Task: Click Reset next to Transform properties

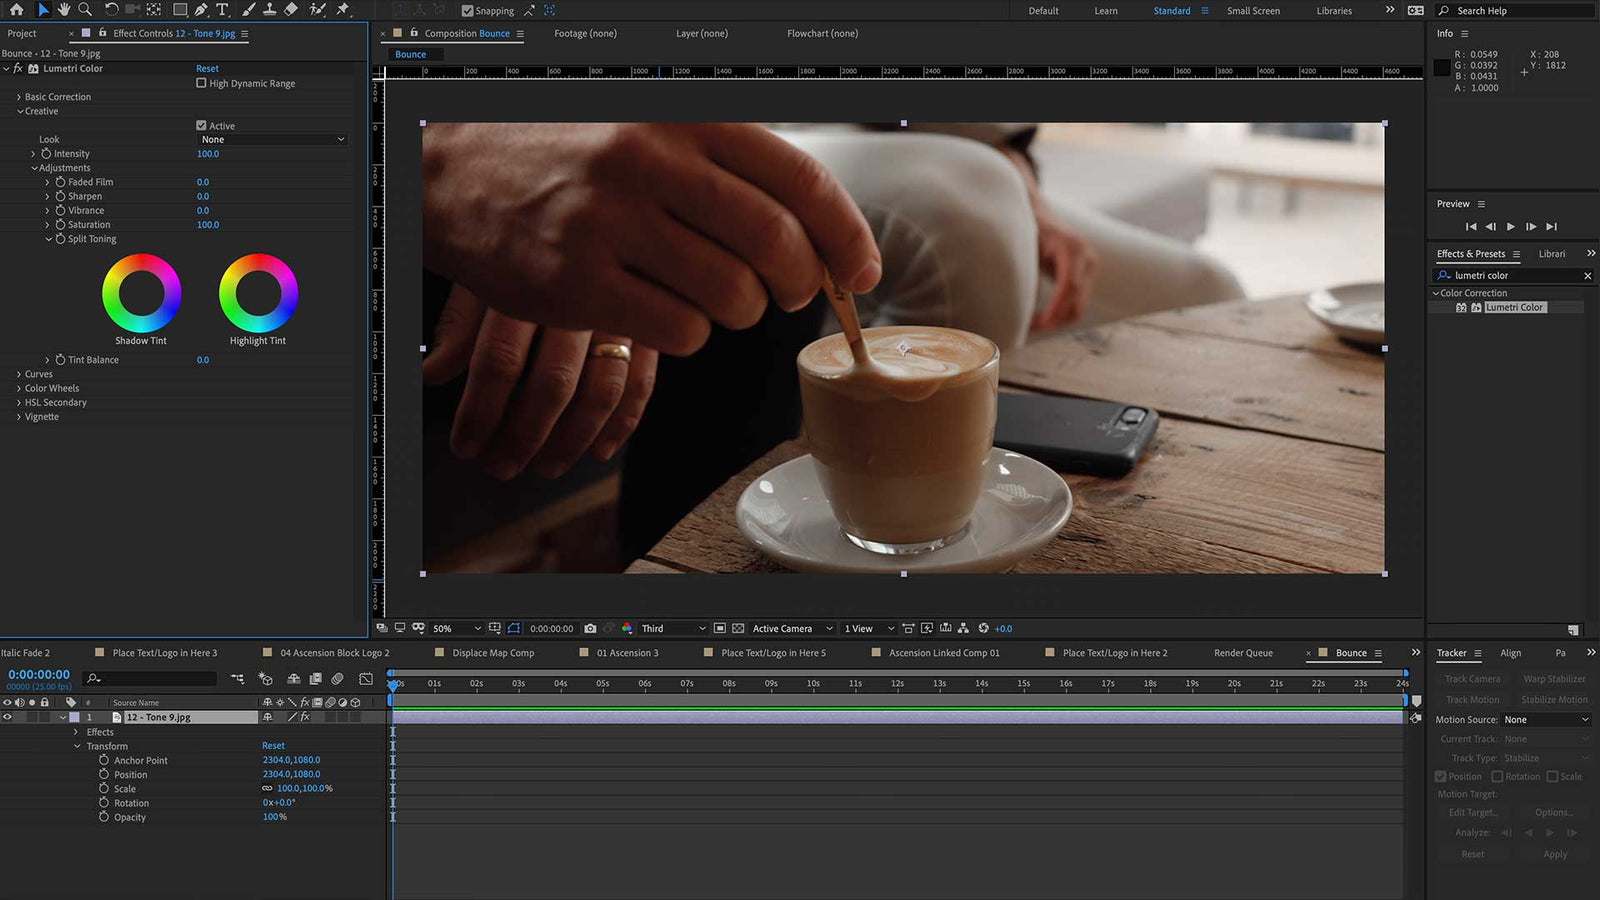Action: point(272,745)
